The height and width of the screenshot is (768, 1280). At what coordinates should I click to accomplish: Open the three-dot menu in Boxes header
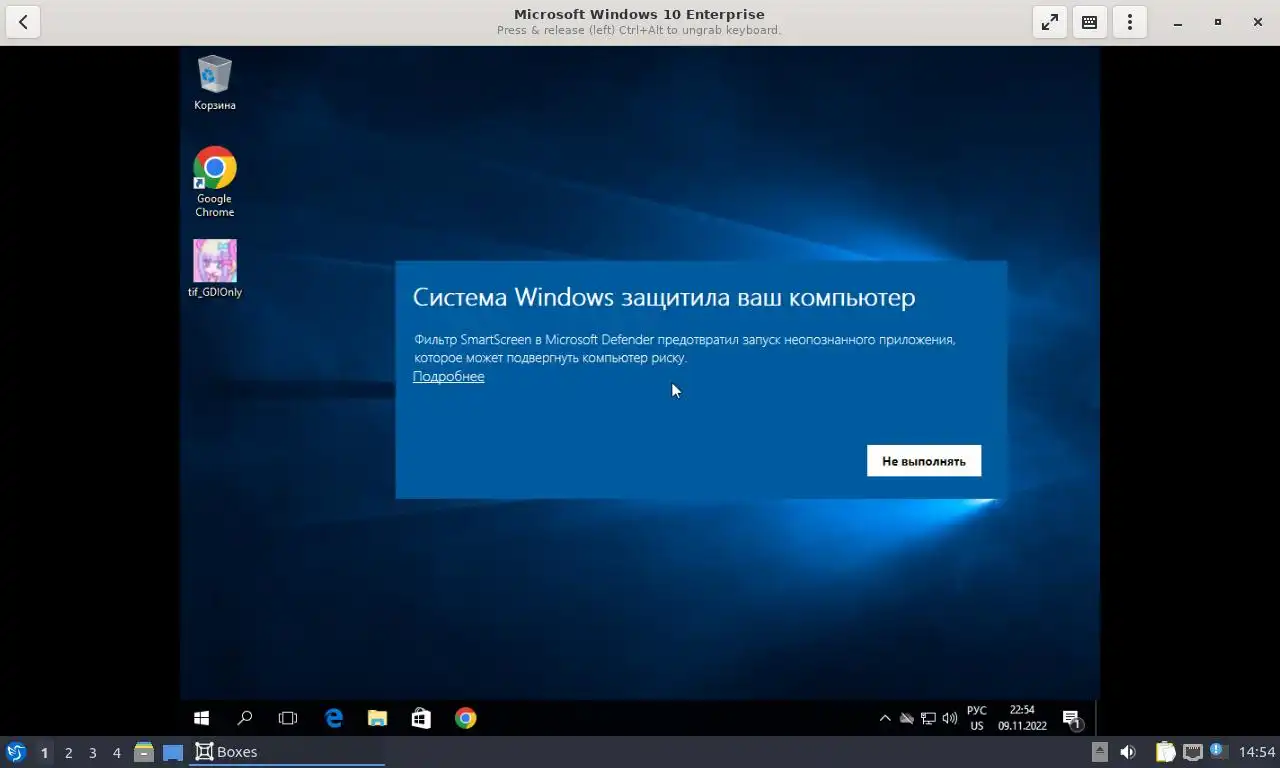click(1130, 22)
